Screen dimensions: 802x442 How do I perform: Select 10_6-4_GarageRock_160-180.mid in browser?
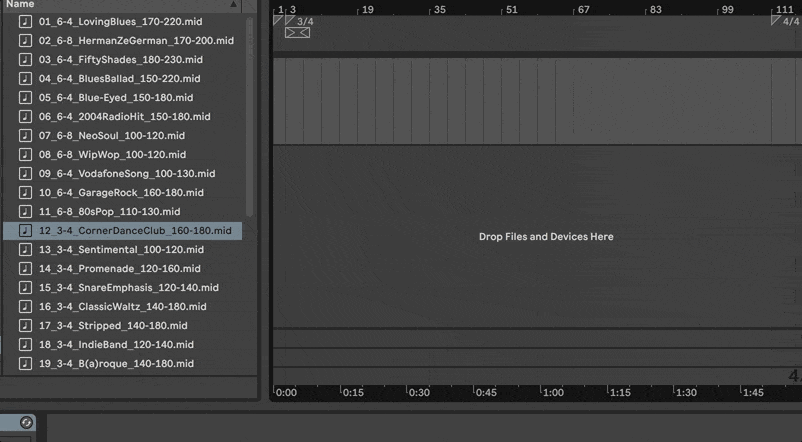[123, 192]
